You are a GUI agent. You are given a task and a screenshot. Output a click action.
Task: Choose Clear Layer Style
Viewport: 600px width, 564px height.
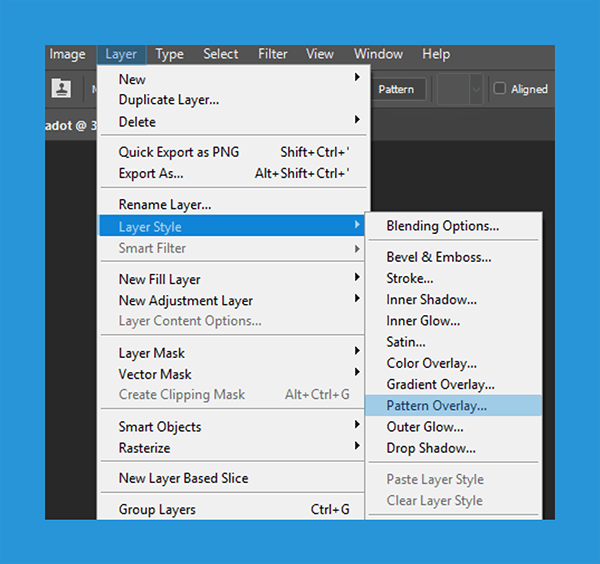[454, 500]
